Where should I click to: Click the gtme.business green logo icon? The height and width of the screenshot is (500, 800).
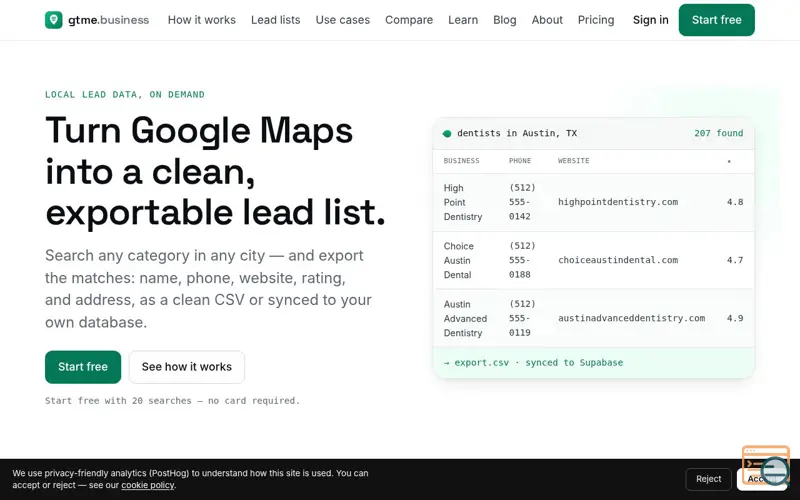click(x=54, y=20)
